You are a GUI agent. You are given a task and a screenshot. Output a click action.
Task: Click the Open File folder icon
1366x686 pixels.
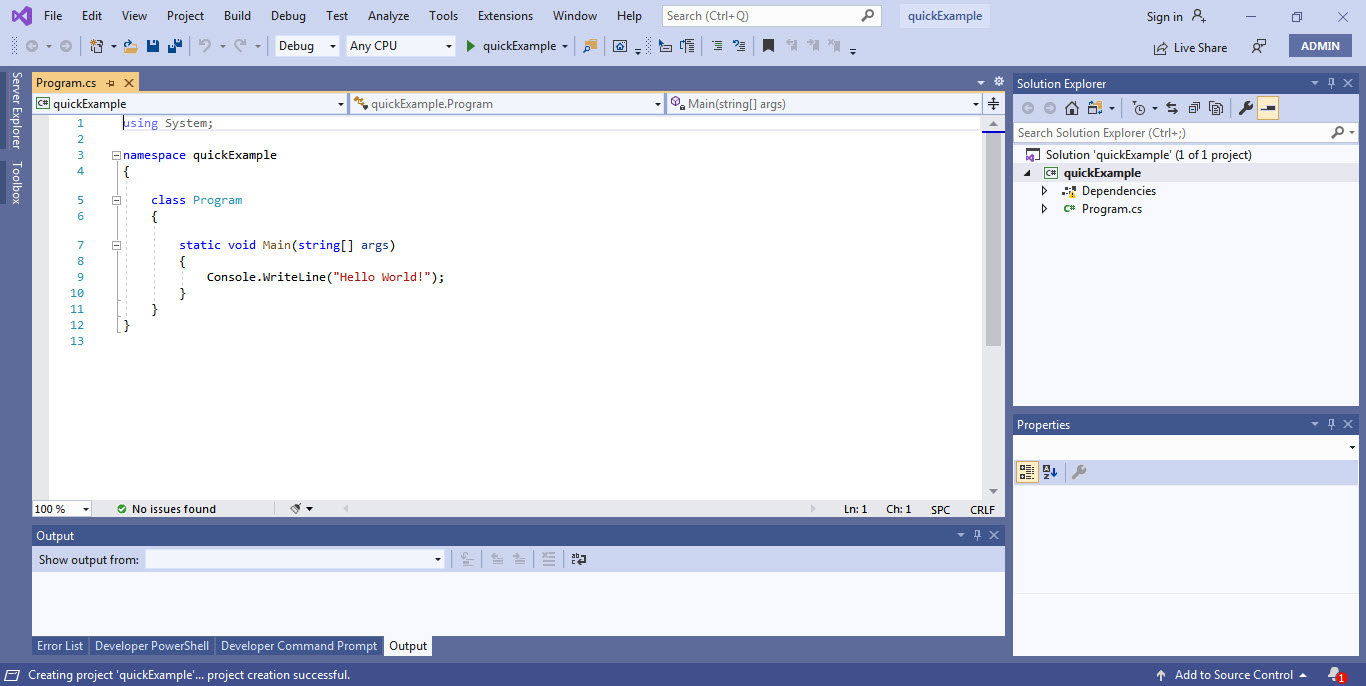[130, 46]
